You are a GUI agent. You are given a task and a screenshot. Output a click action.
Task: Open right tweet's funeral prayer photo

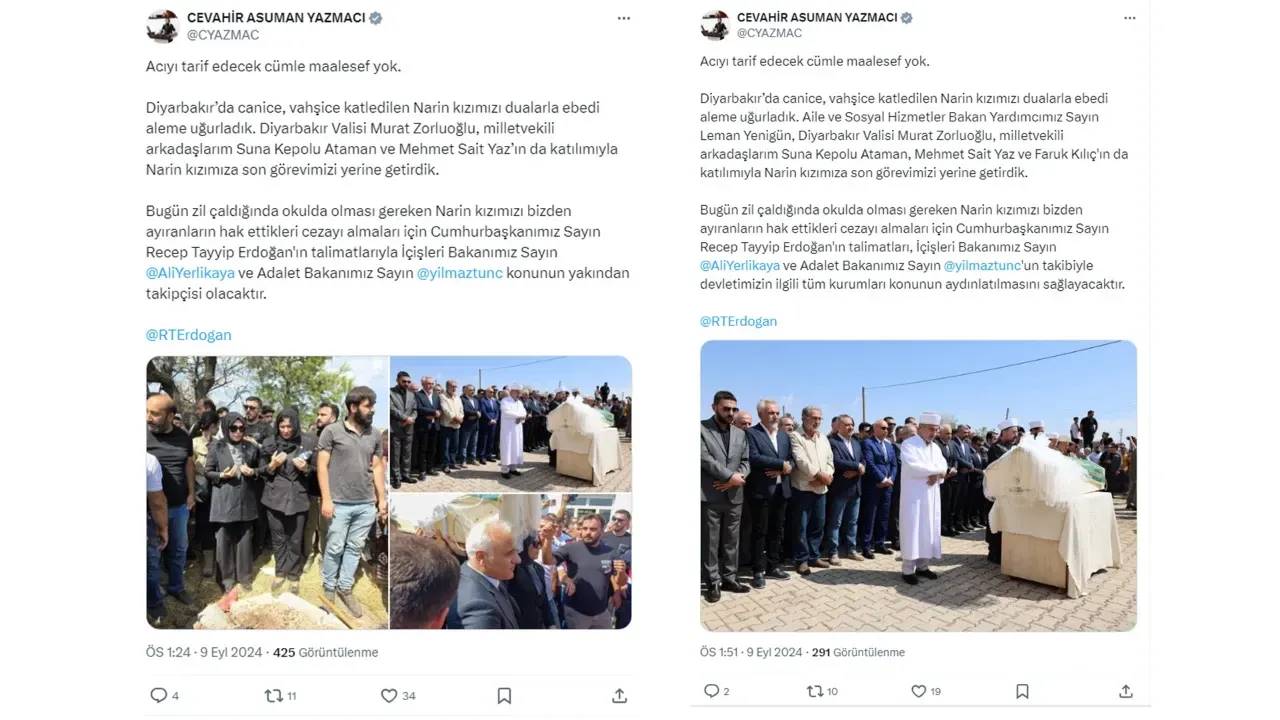click(x=918, y=486)
